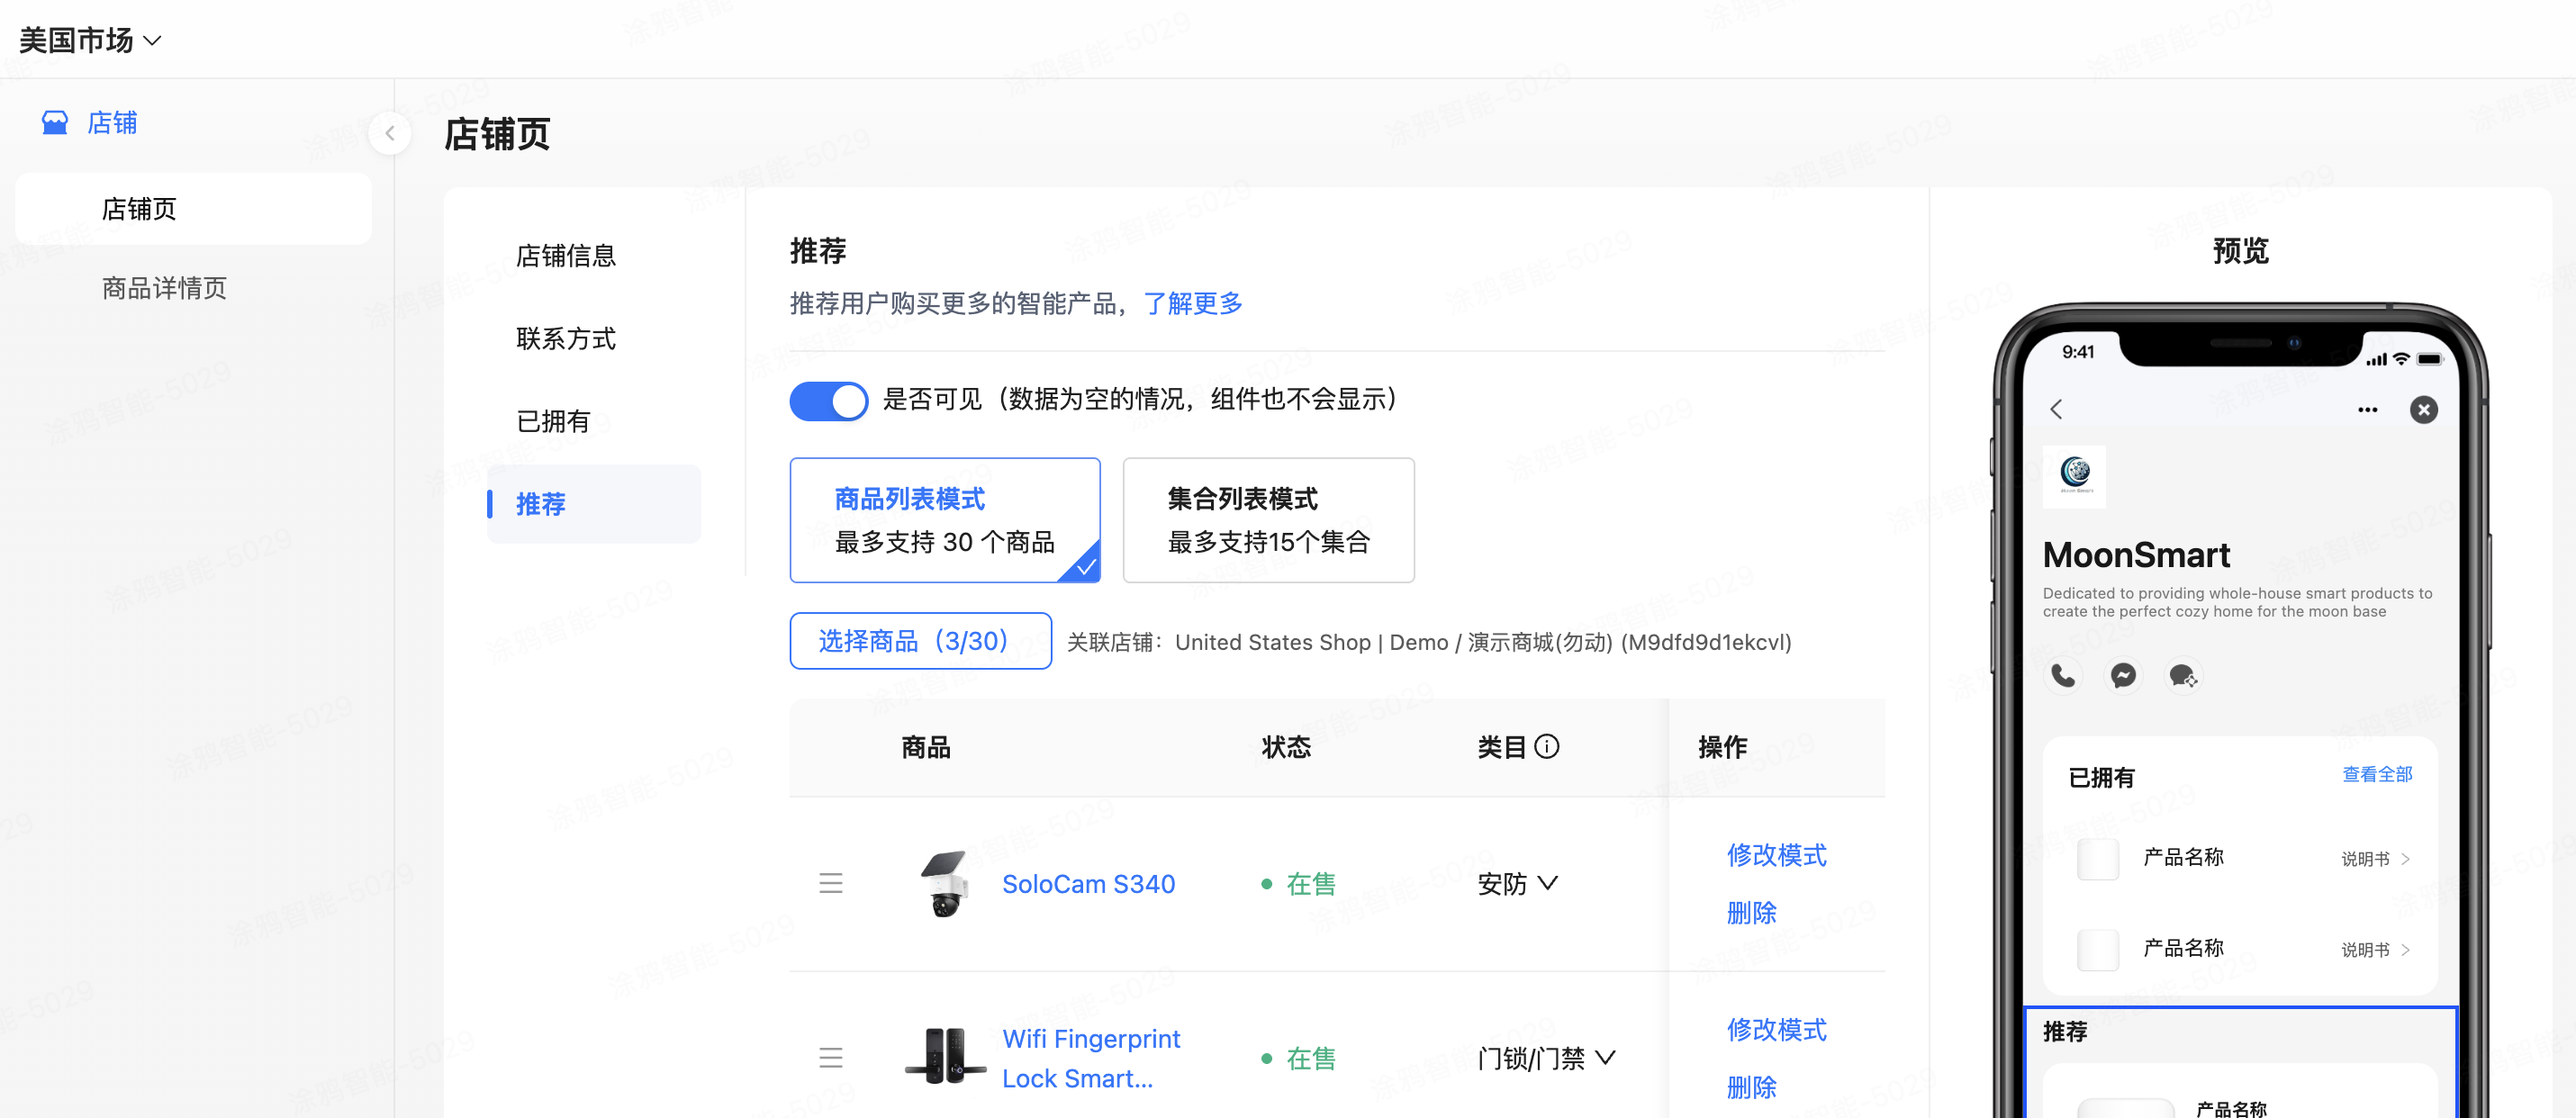The height and width of the screenshot is (1118, 2576).
Task: Click the back arrow in the phone preview
Action: (x=2057, y=410)
